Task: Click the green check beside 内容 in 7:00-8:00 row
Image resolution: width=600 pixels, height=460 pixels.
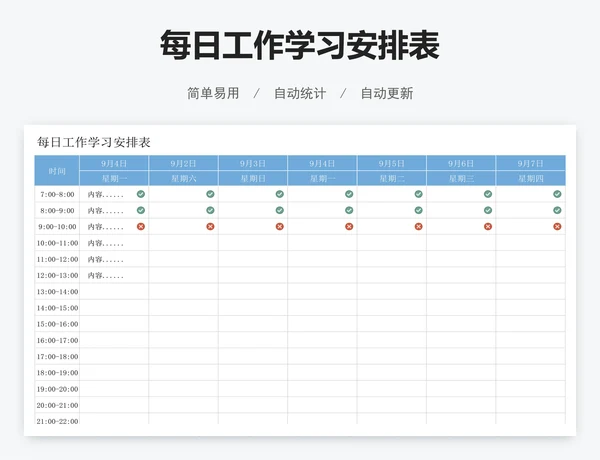Action: (141, 194)
